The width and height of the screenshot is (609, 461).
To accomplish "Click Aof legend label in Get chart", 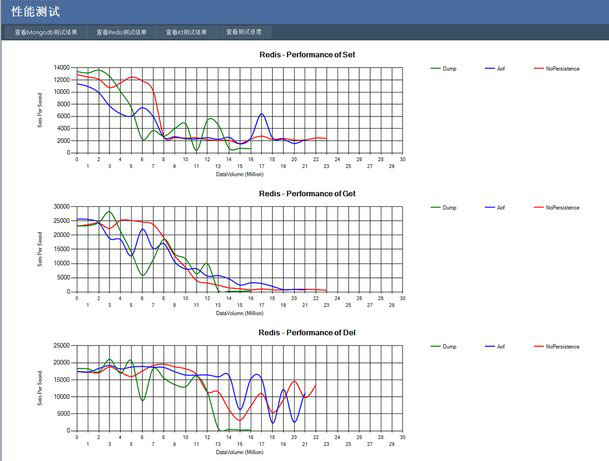I will click(x=503, y=207).
